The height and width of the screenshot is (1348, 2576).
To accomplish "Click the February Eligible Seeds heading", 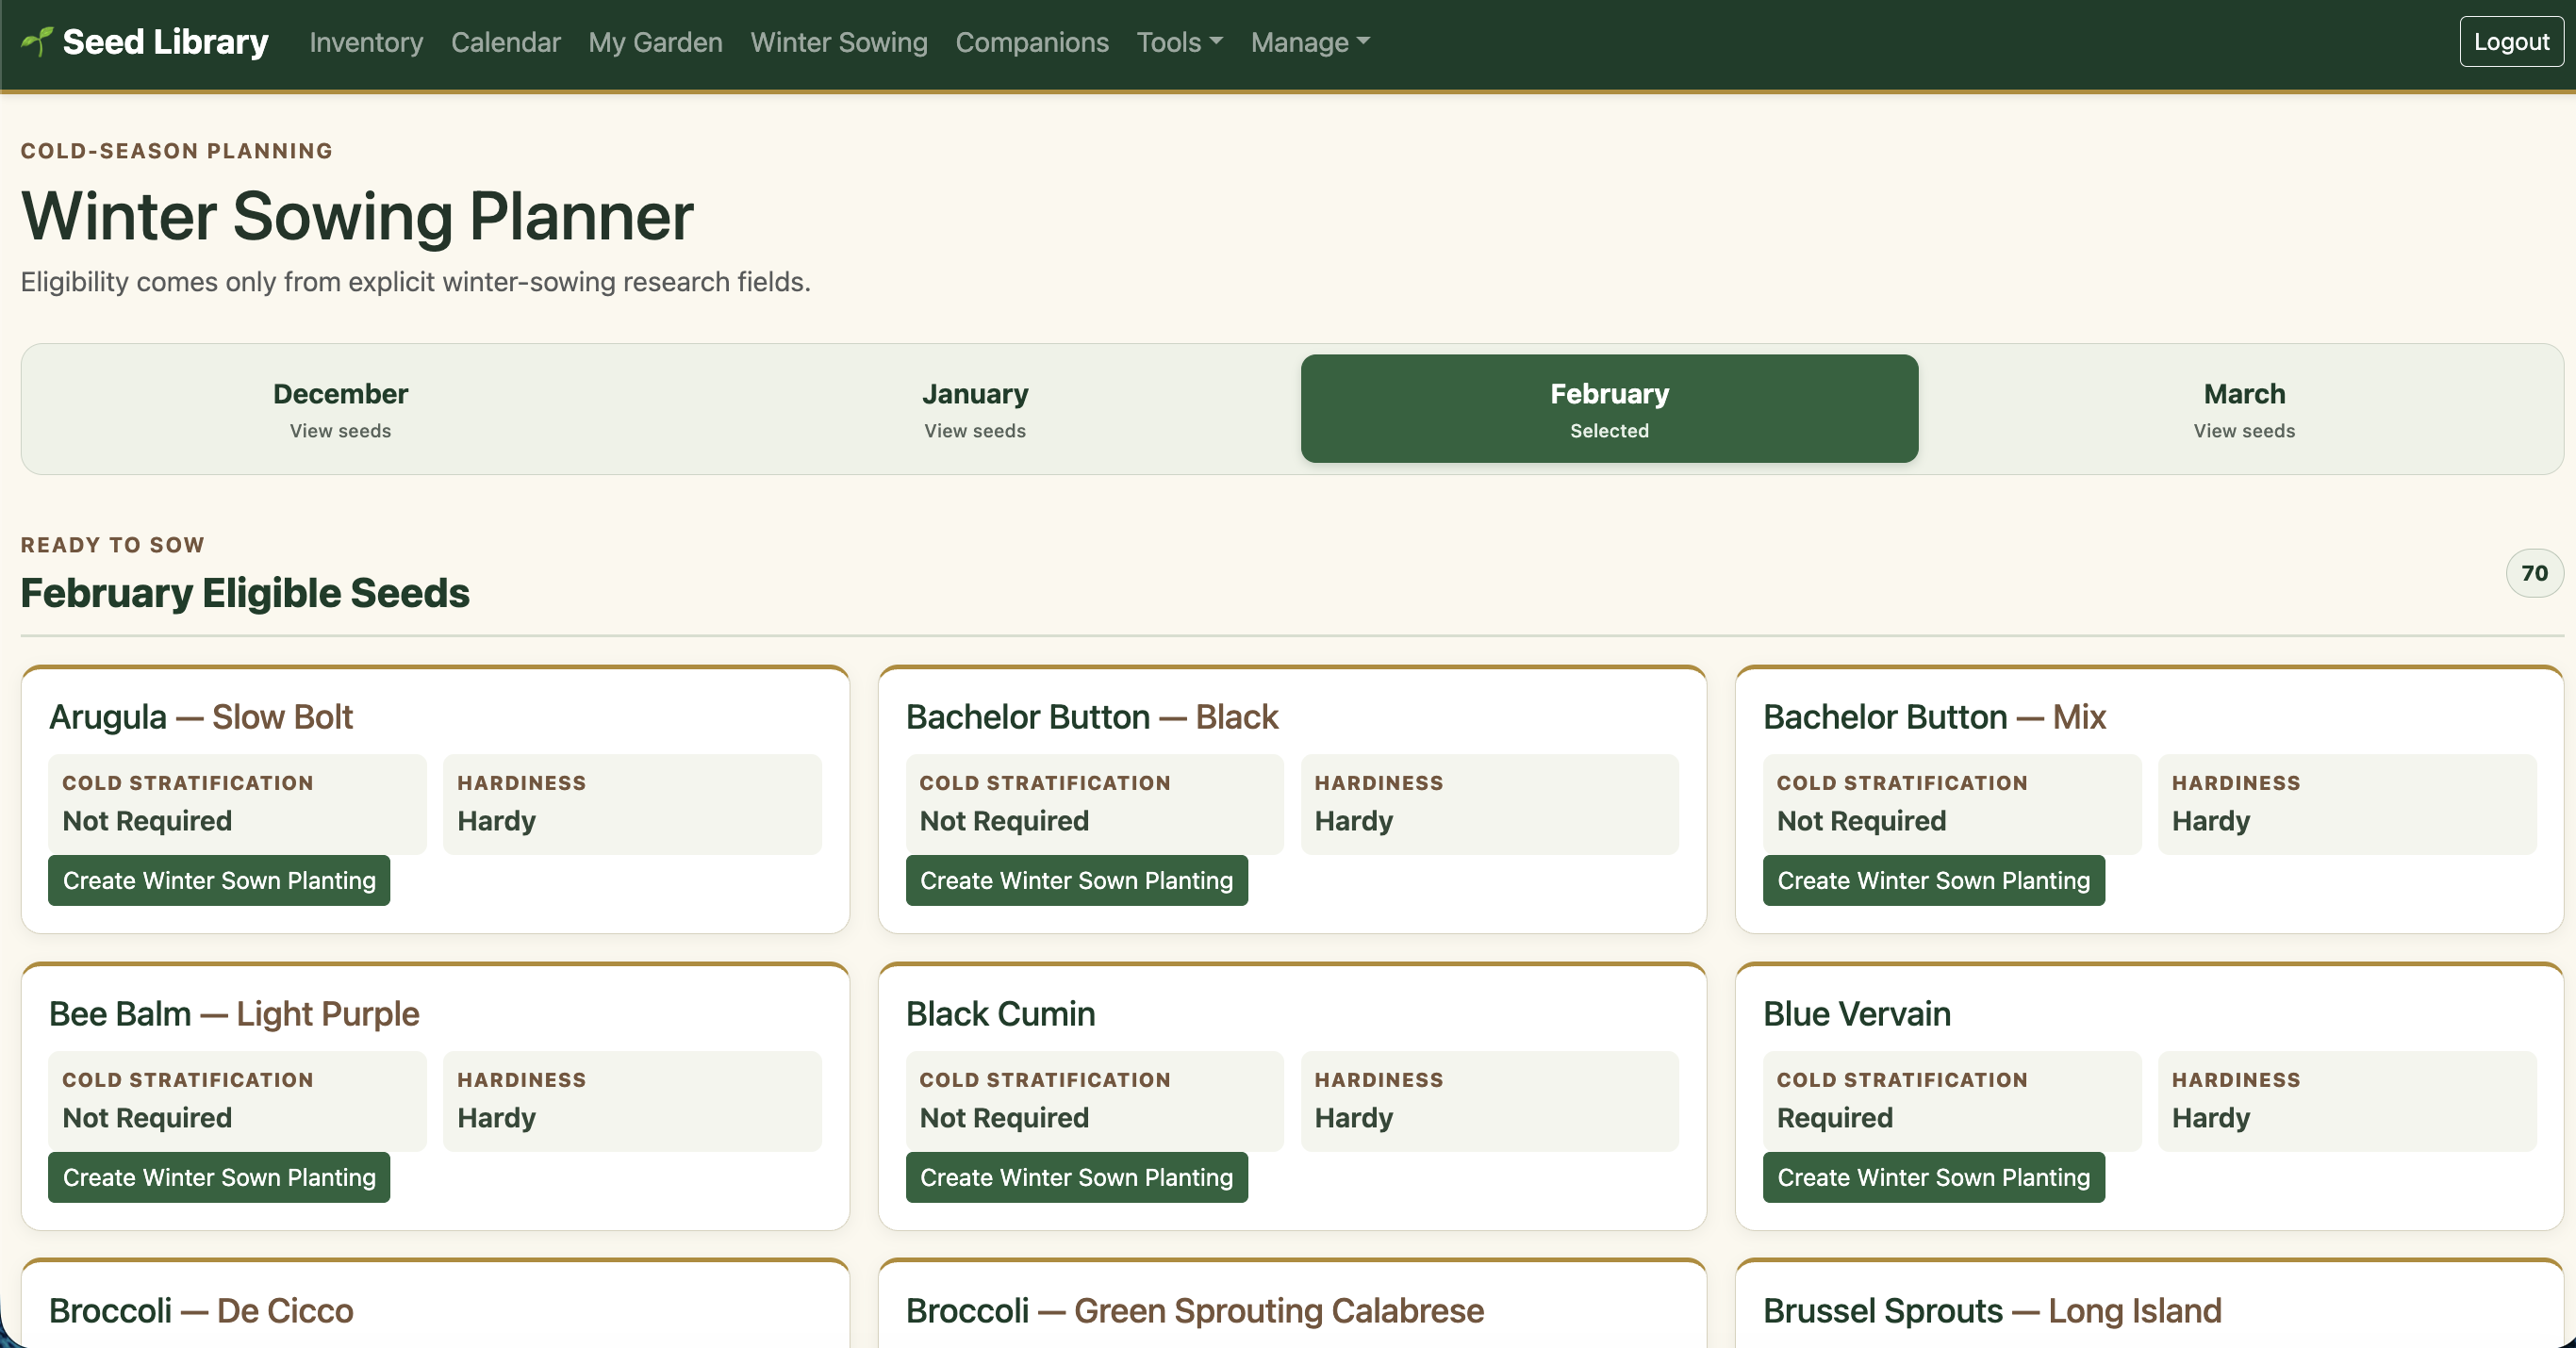I will [245, 593].
